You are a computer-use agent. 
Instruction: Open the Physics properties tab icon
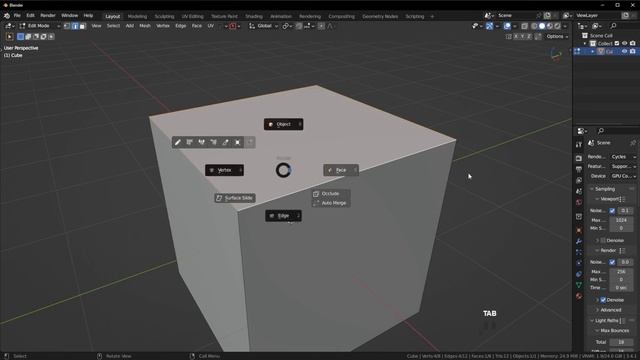click(x=579, y=263)
